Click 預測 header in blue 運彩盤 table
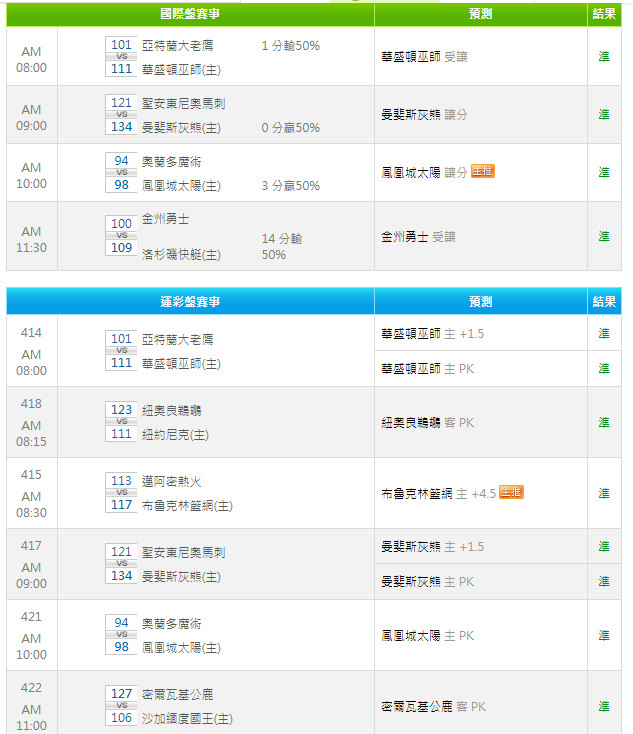The width and height of the screenshot is (633, 734). 480,301
